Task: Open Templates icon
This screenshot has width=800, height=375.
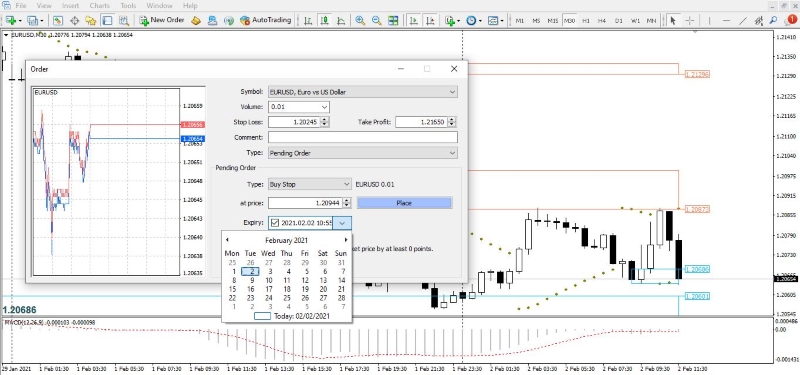Action: point(493,20)
